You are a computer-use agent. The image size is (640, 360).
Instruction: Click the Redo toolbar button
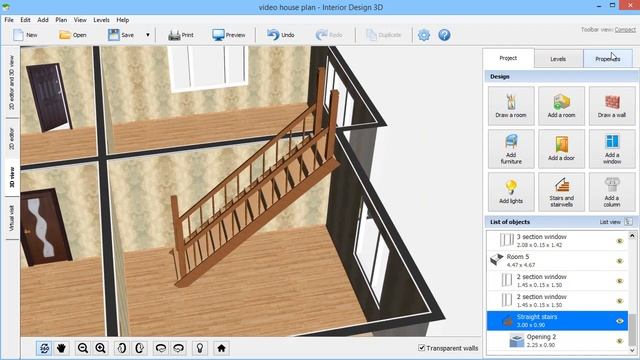(329, 35)
